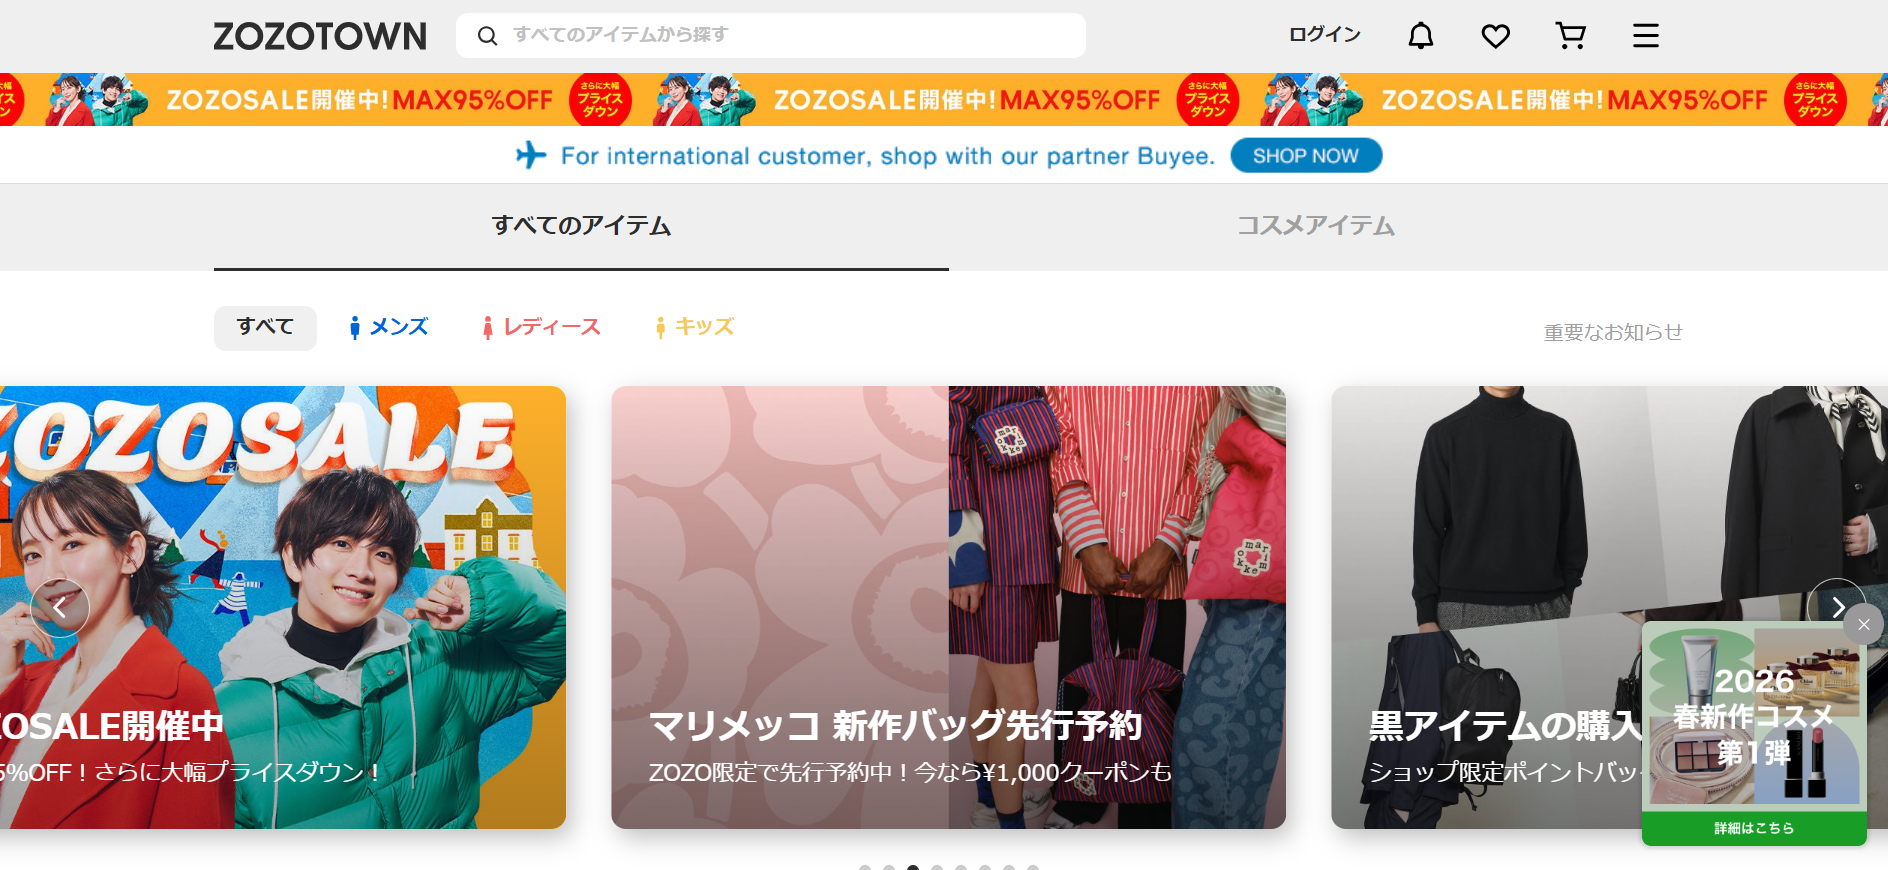
Task: Click the search magnifier icon
Action: pos(487,36)
